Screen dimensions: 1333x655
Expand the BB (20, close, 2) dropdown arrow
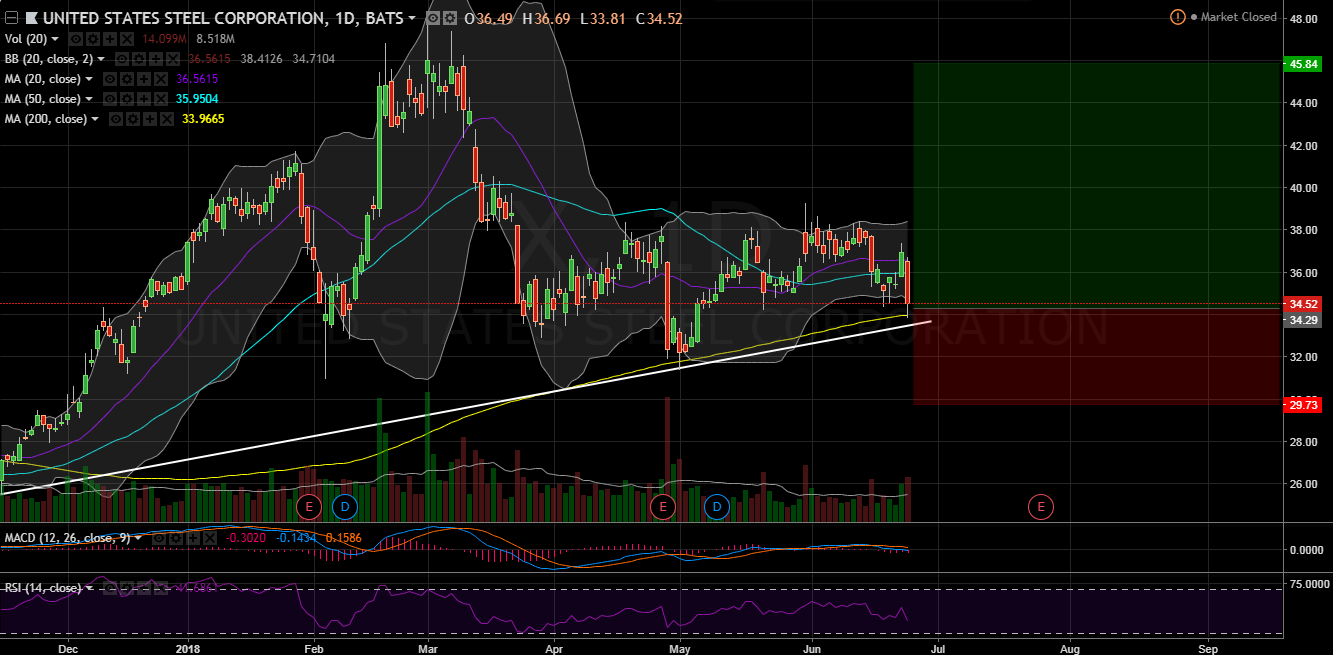pos(101,59)
